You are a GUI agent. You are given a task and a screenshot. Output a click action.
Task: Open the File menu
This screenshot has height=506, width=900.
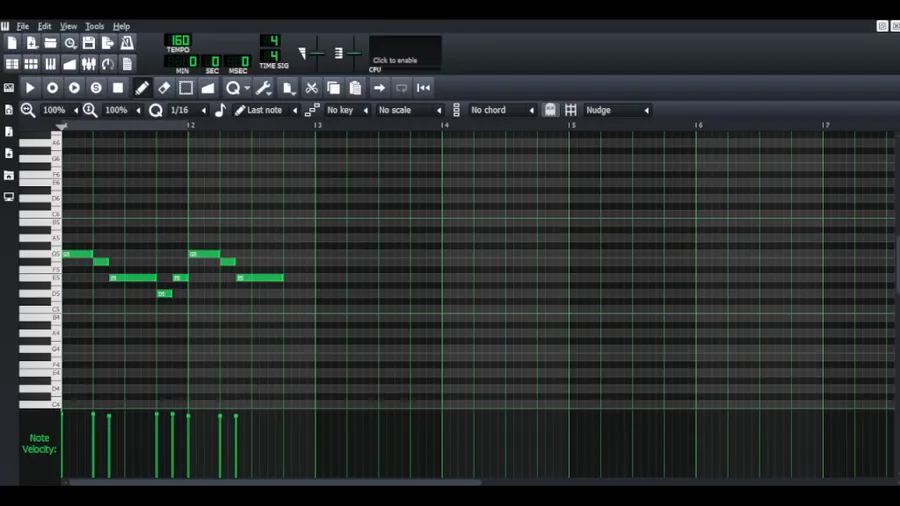[22, 26]
